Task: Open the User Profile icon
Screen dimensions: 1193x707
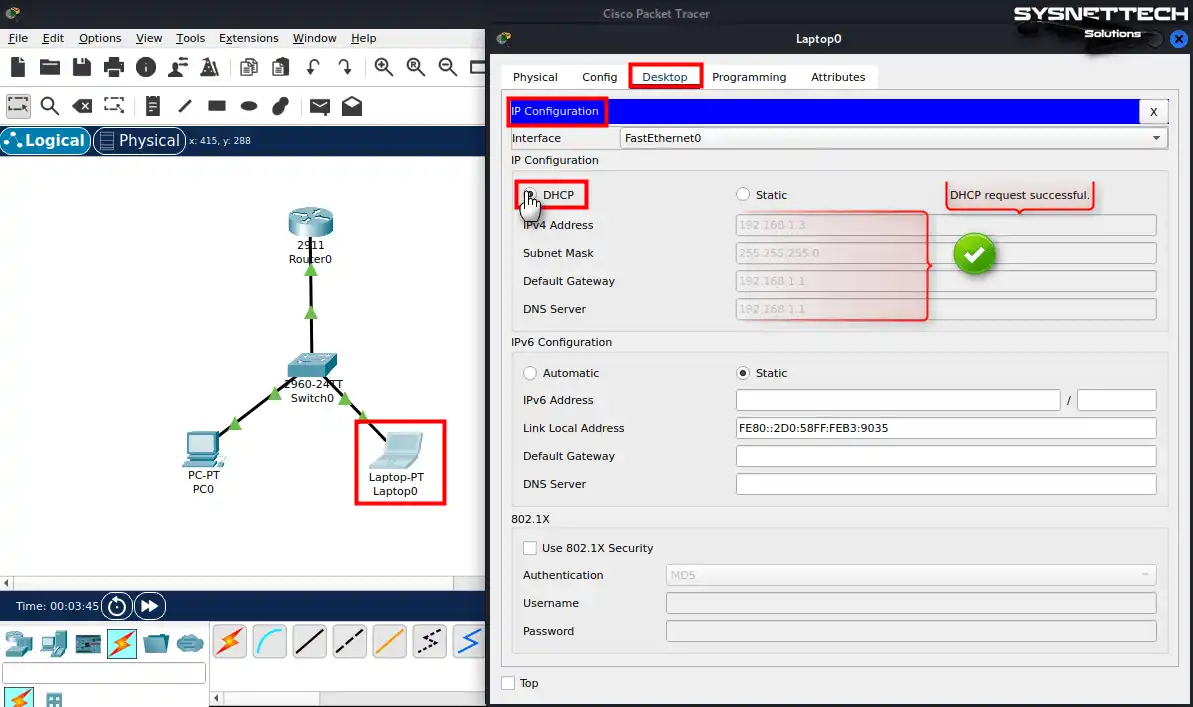Action: [x=178, y=67]
